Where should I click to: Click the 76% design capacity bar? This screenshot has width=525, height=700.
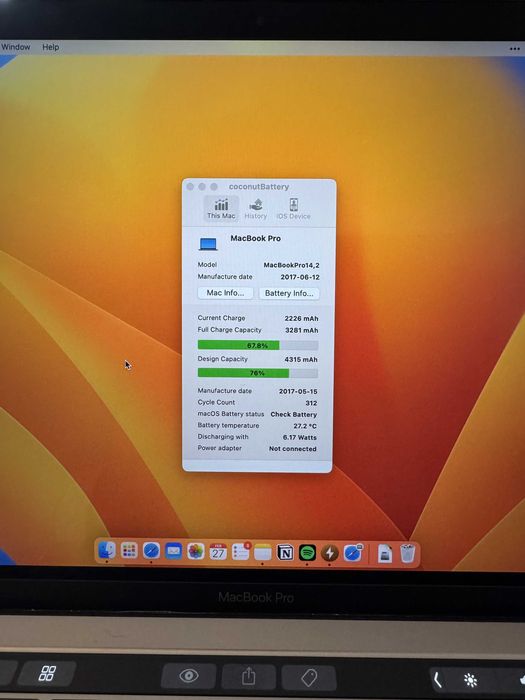pos(258,373)
